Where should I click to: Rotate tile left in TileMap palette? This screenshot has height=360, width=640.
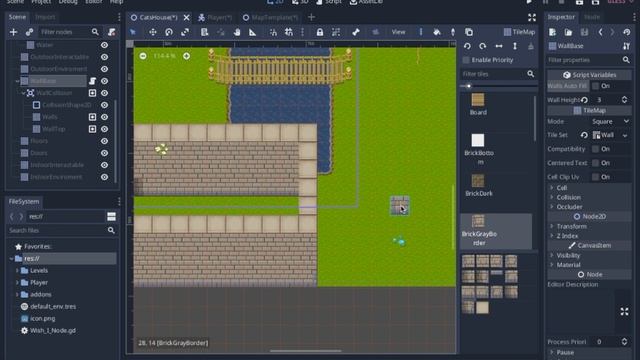pyautogui.click(x=467, y=46)
